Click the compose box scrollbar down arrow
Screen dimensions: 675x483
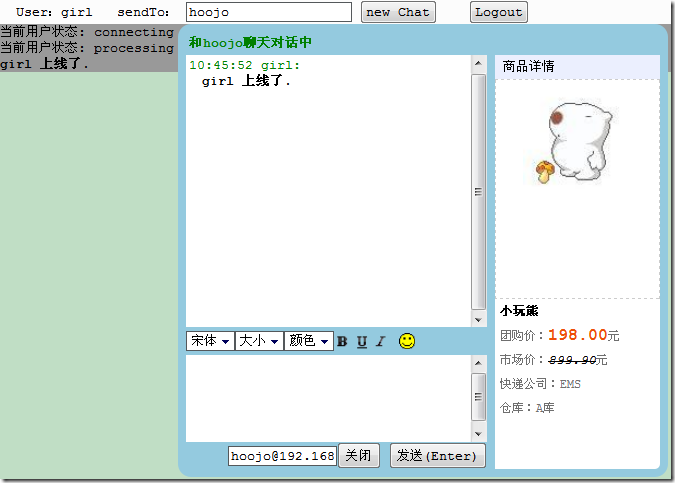coord(478,431)
